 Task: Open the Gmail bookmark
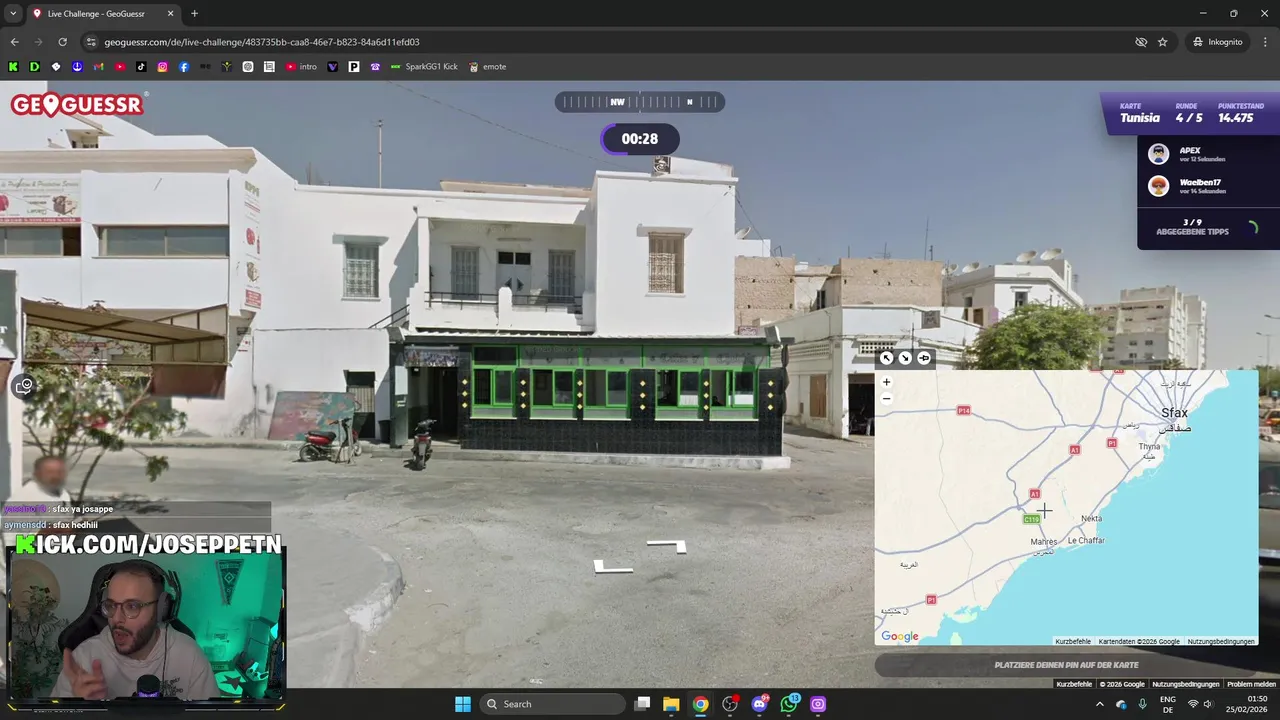(98, 67)
